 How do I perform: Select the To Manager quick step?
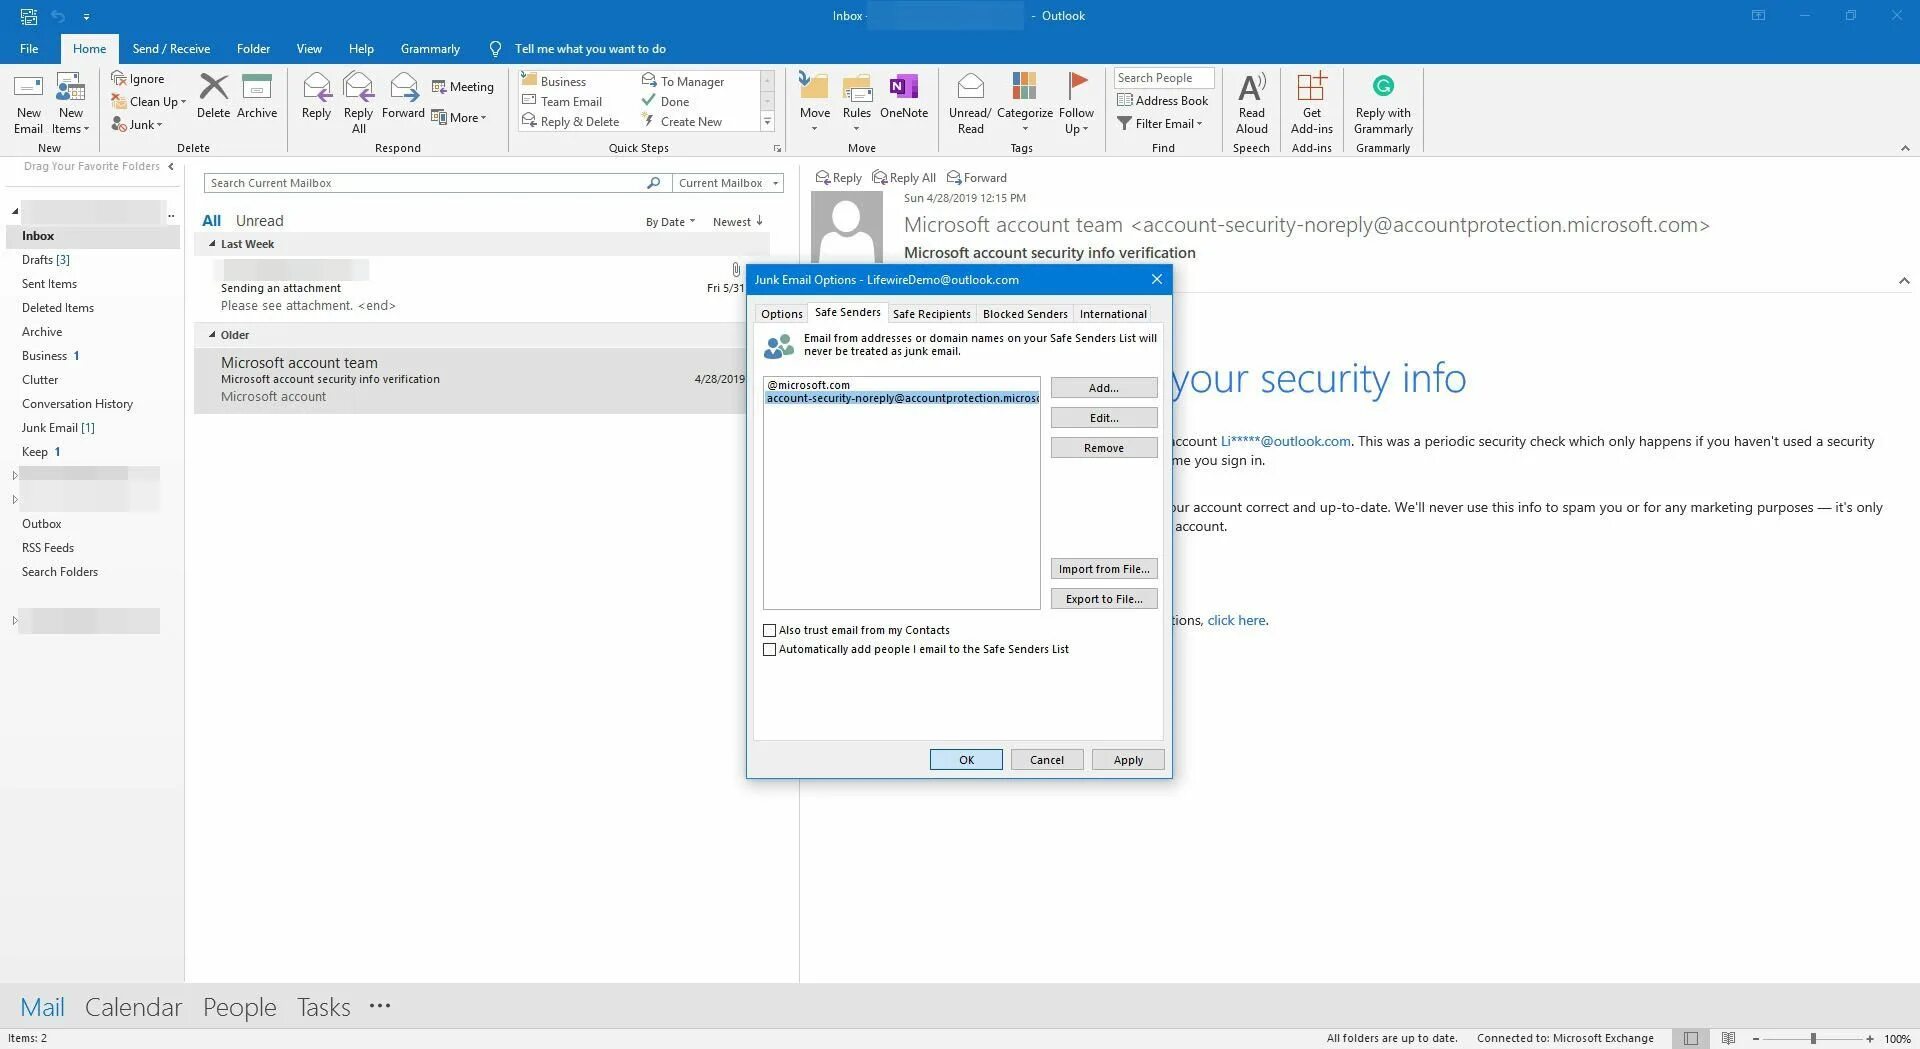pos(683,81)
